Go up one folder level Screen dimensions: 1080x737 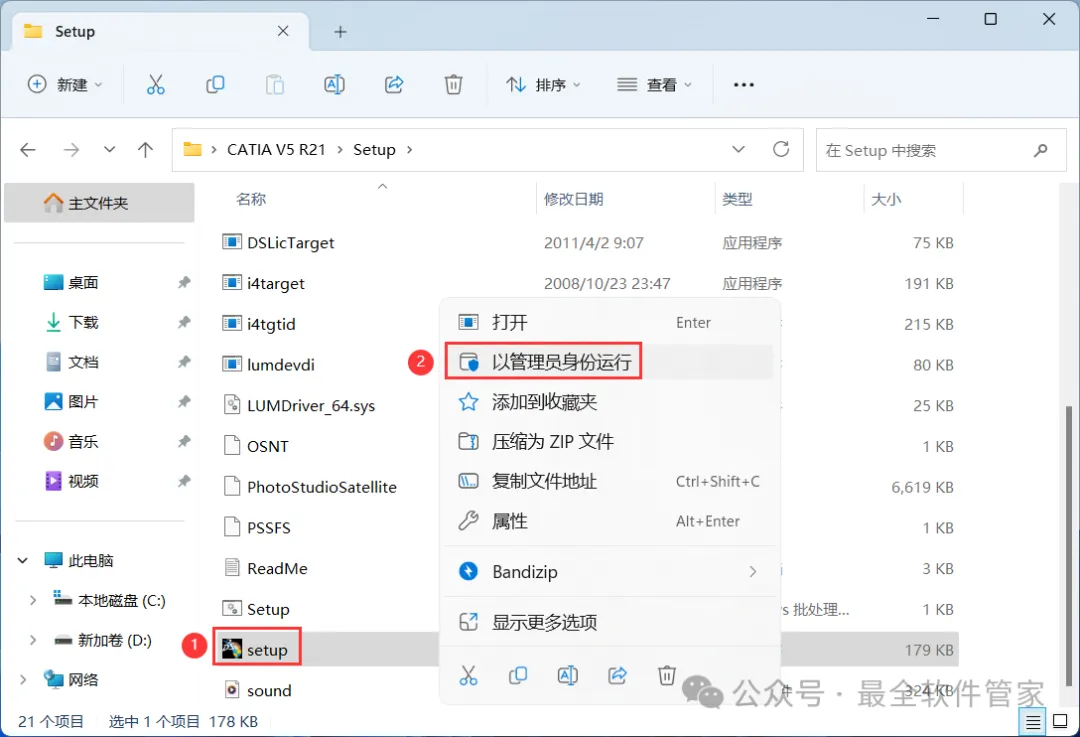[x=145, y=149]
